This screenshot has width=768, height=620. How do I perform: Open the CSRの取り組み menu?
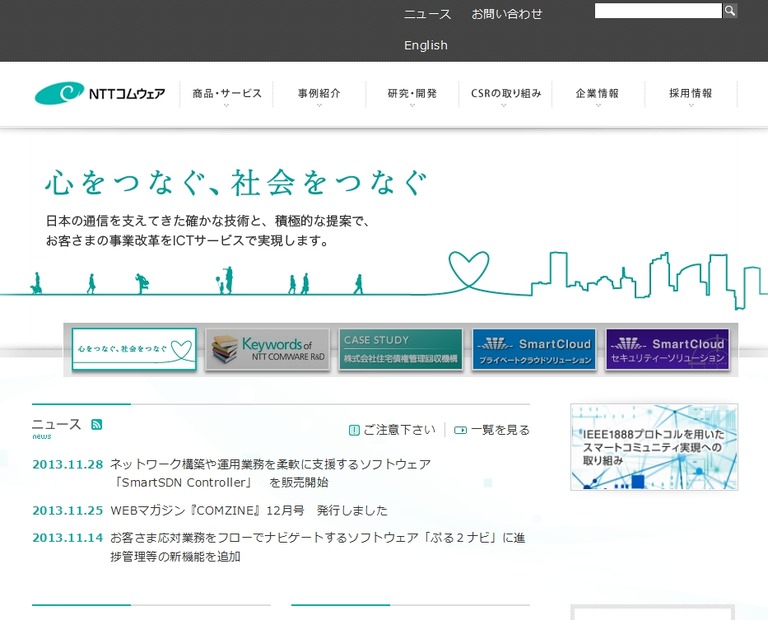(x=506, y=93)
